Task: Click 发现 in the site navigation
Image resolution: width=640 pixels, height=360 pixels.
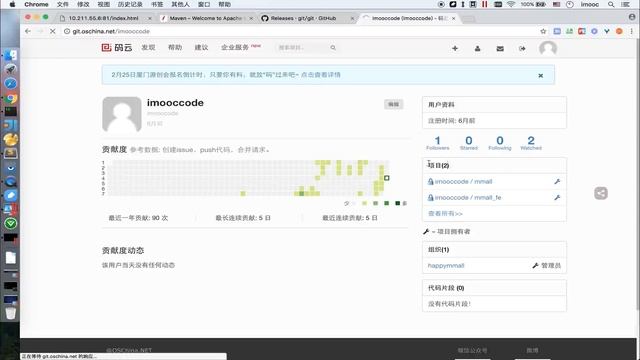Action: [148, 48]
